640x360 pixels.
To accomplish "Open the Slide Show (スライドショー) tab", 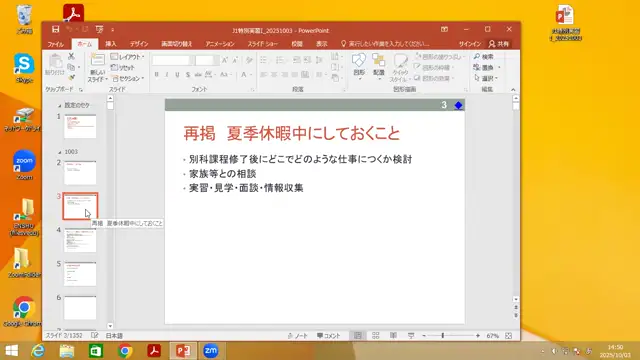I will point(262,44).
